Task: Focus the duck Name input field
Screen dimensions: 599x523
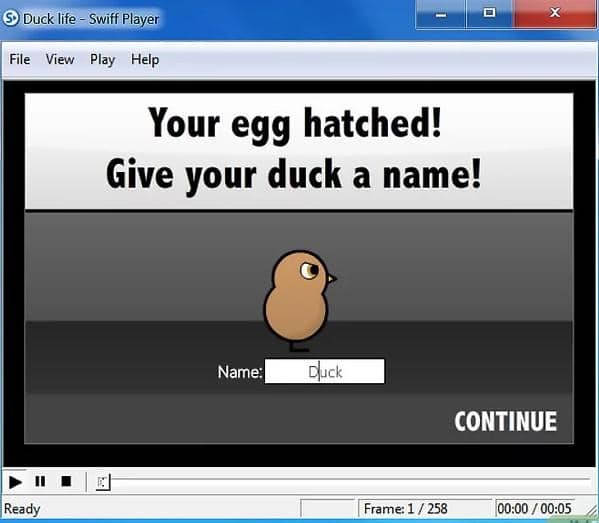Action: [325, 371]
